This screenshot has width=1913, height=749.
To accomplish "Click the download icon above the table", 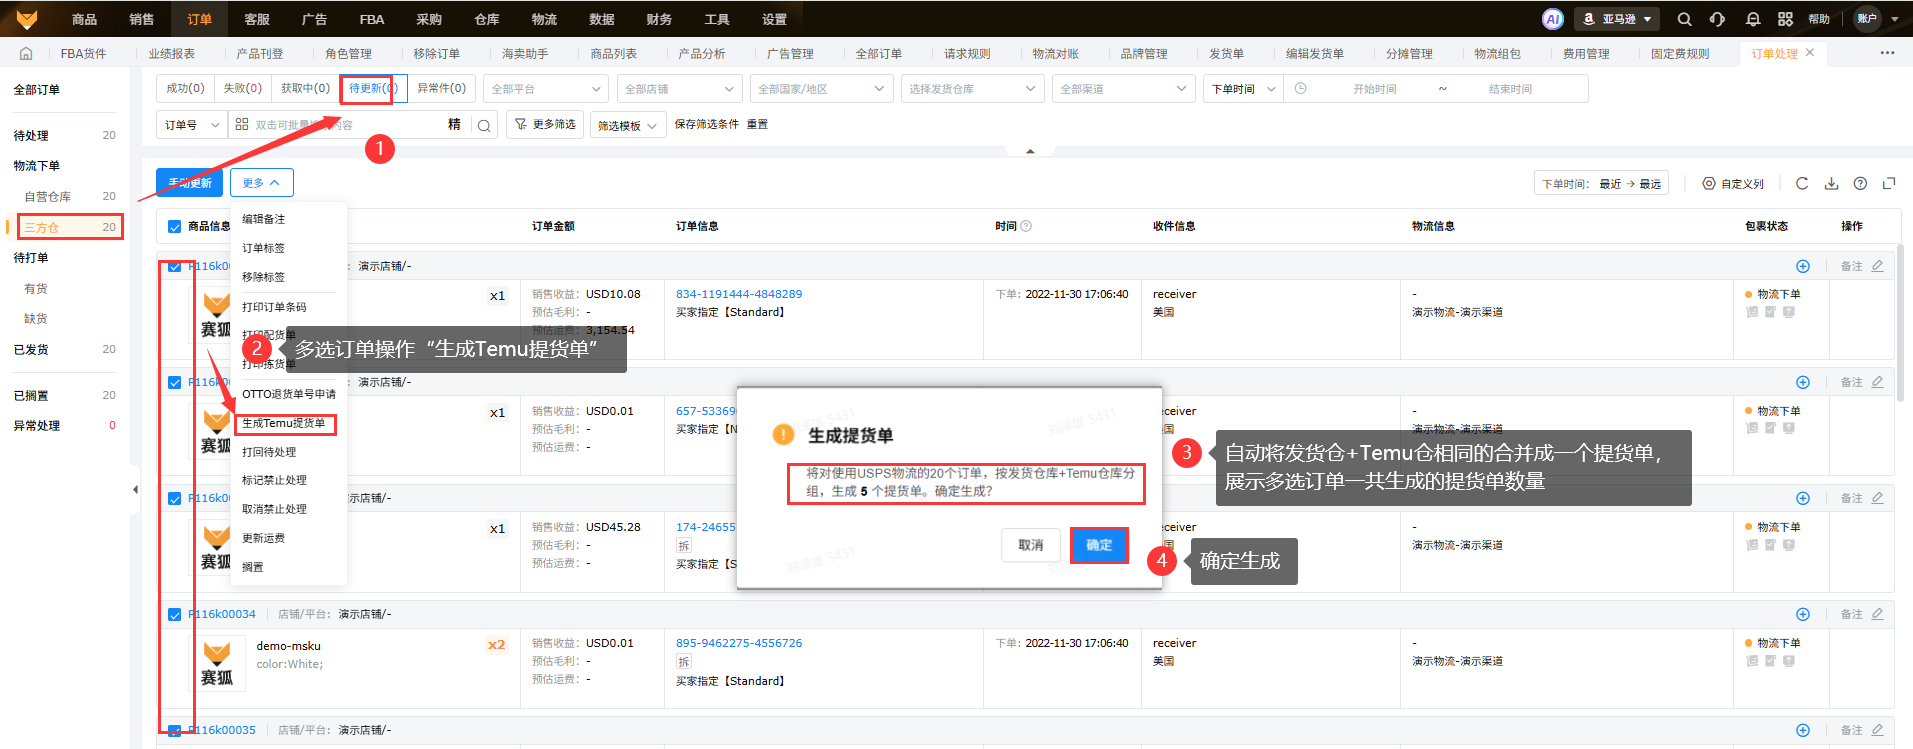I will pos(1831,183).
